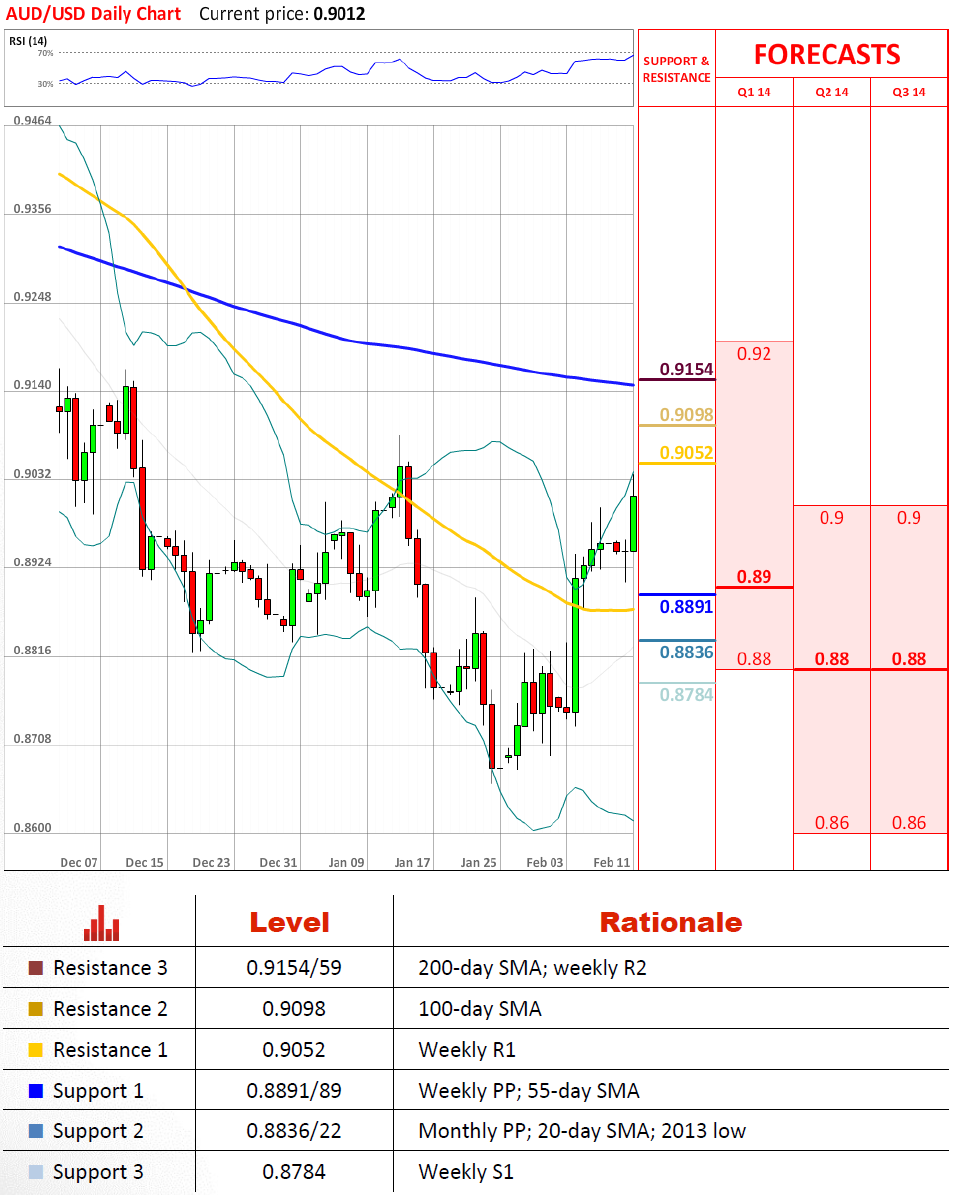This screenshot has width=958, height=1195.
Task: Click the Q3 14 bold forecast 0.88
Action: point(908,658)
